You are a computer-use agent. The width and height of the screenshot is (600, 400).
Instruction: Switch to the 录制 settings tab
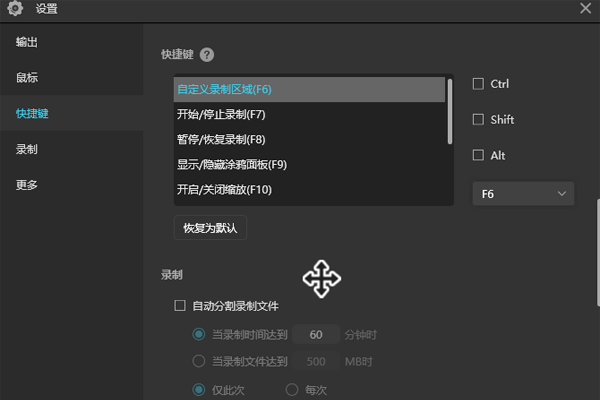coord(27,149)
